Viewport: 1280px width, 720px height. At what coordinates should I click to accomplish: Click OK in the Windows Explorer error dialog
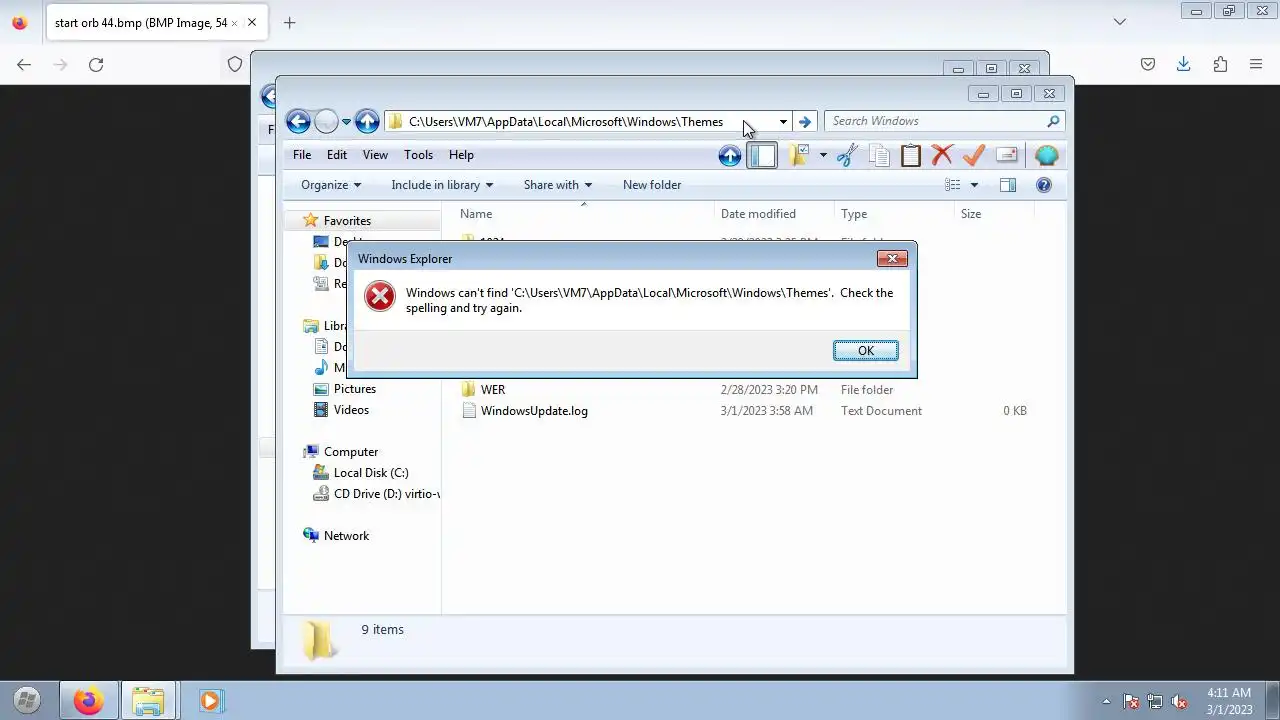click(x=866, y=350)
